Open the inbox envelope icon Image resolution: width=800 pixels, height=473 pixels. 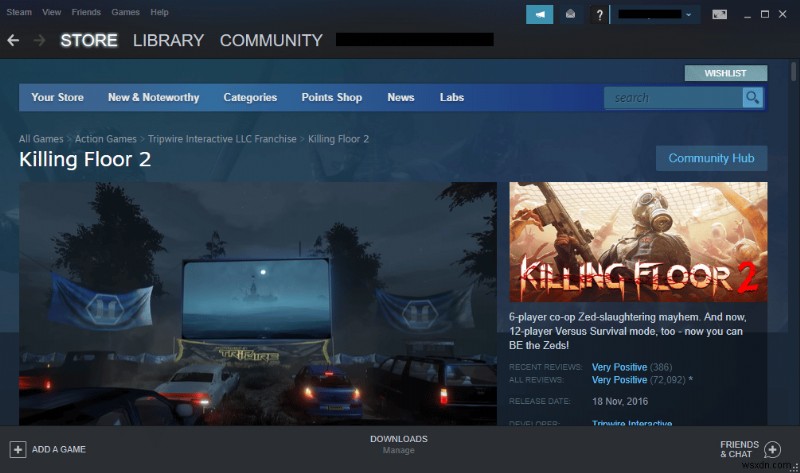click(570, 14)
